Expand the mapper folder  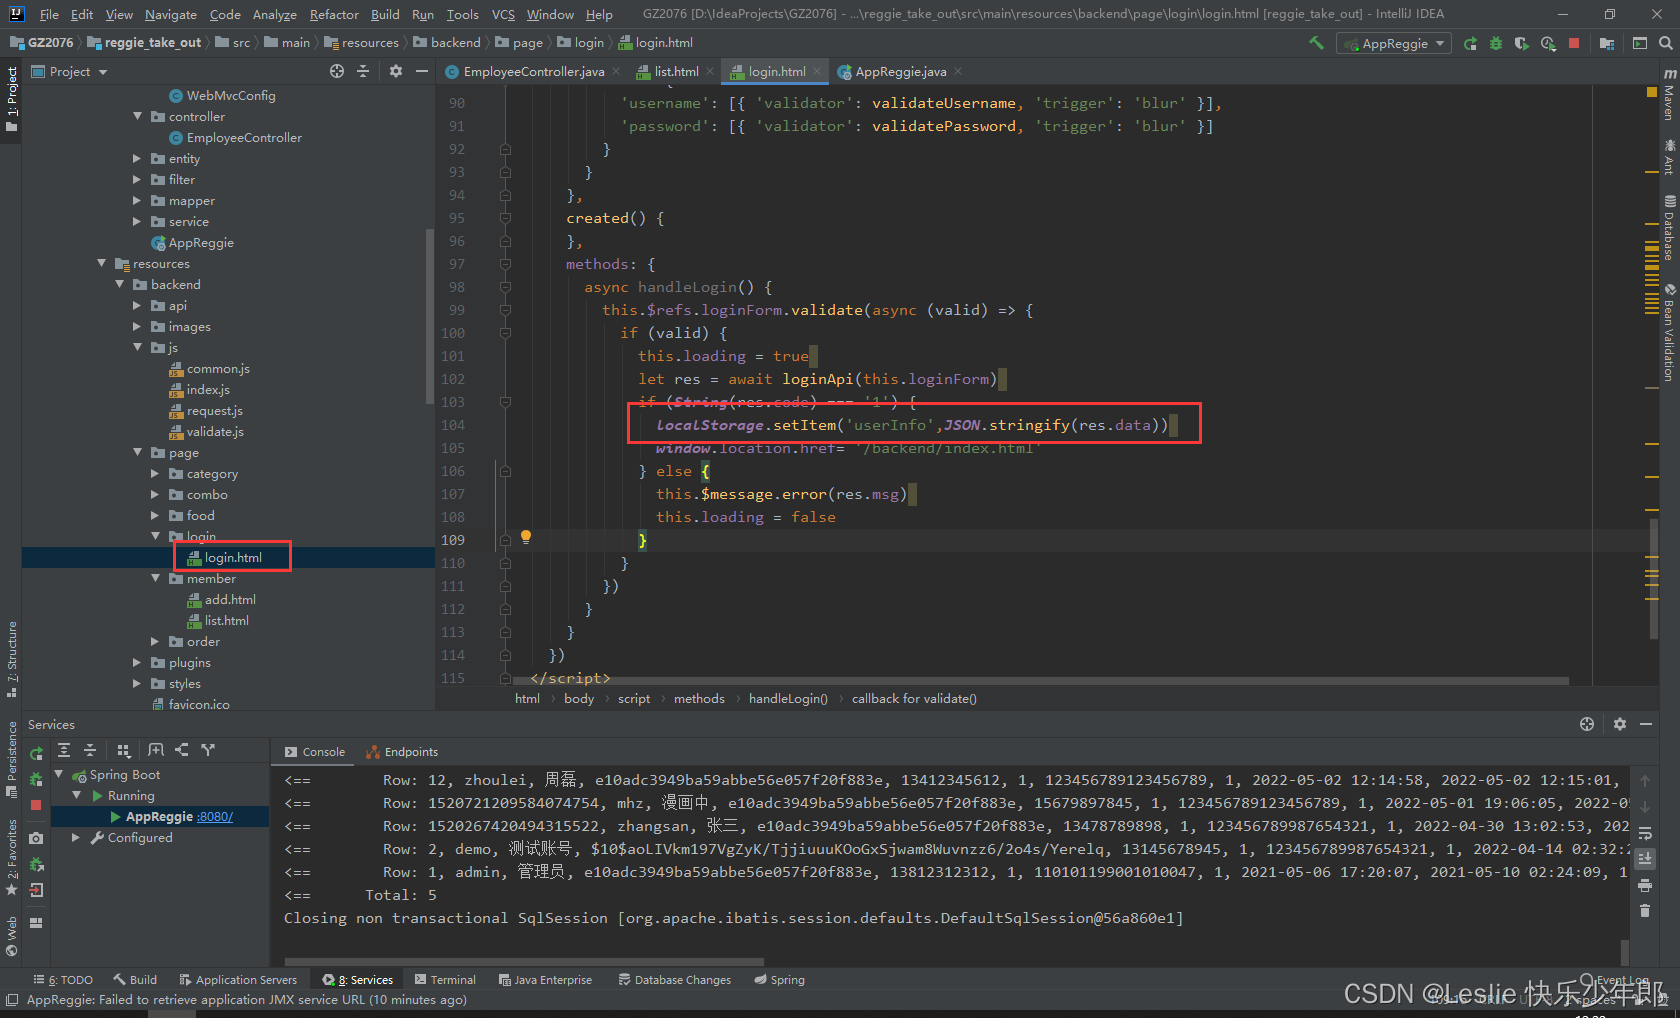(x=138, y=200)
